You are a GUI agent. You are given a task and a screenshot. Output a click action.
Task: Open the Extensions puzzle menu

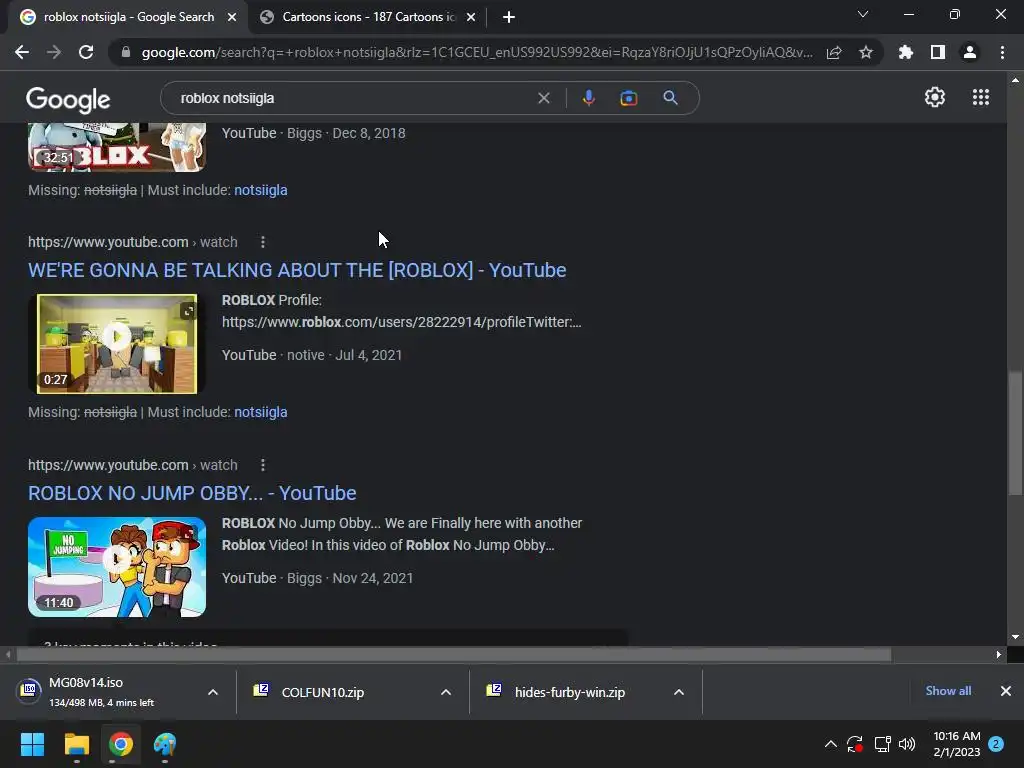coord(906,52)
